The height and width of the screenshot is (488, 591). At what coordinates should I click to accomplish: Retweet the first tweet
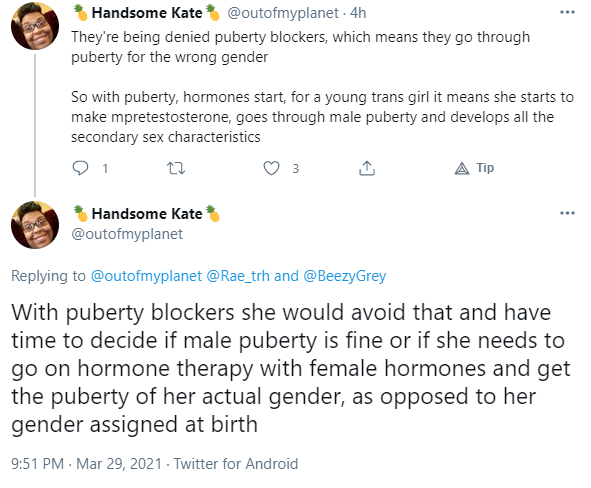click(x=176, y=168)
